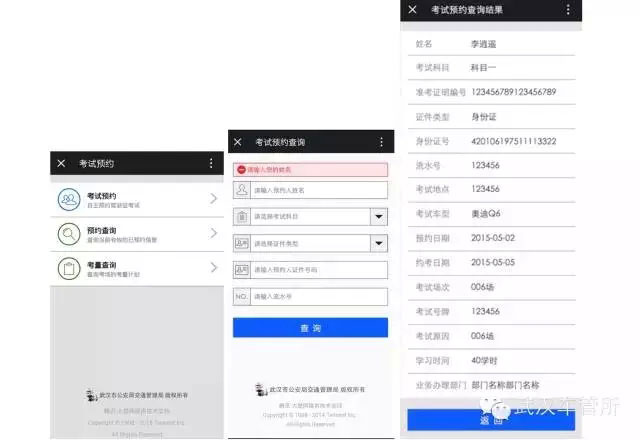Click the 流水号 value 123456

point(485,165)
